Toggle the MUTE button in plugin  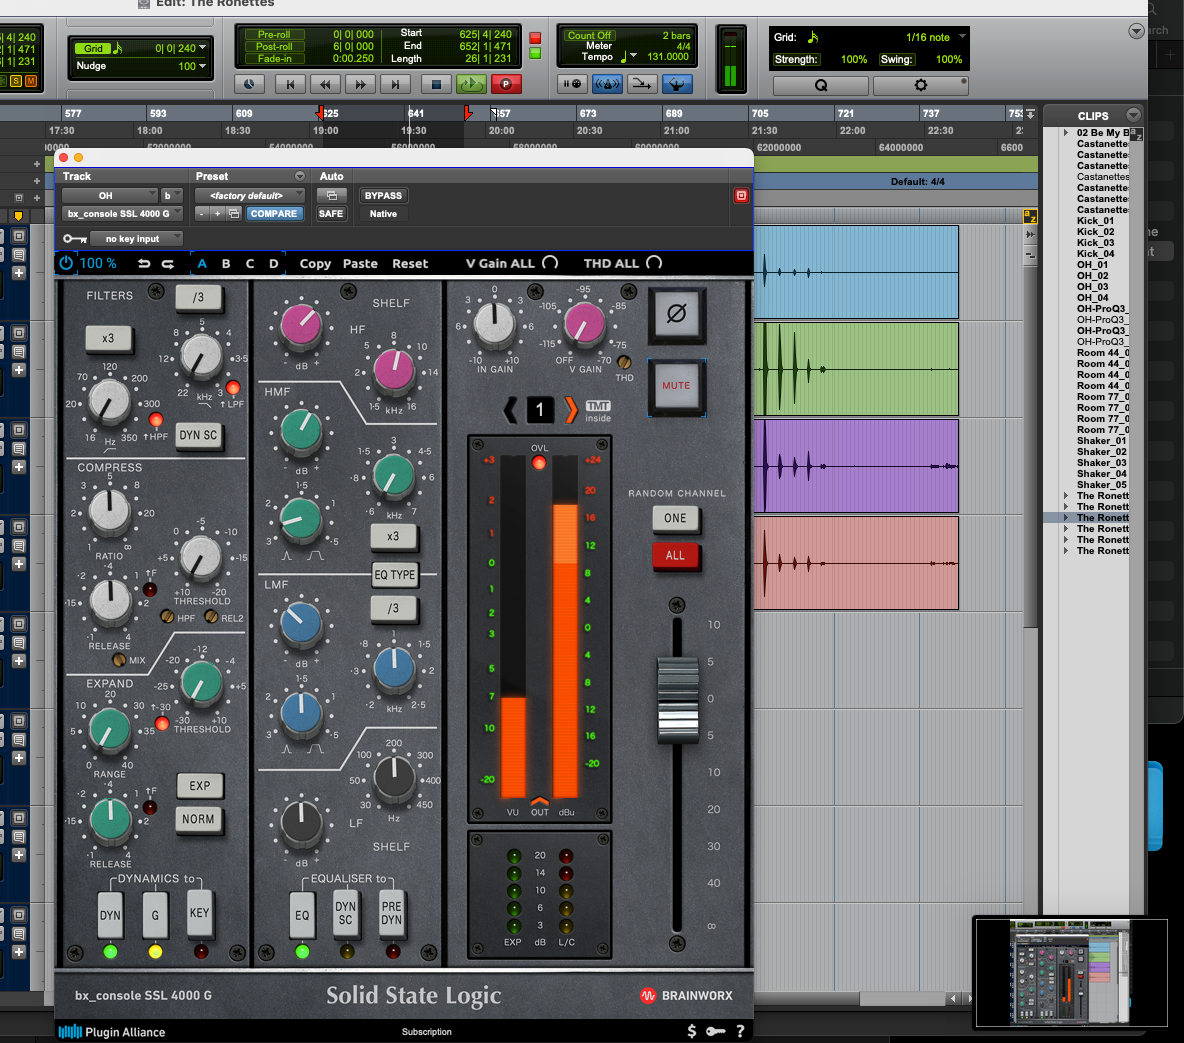coord(677,386)
